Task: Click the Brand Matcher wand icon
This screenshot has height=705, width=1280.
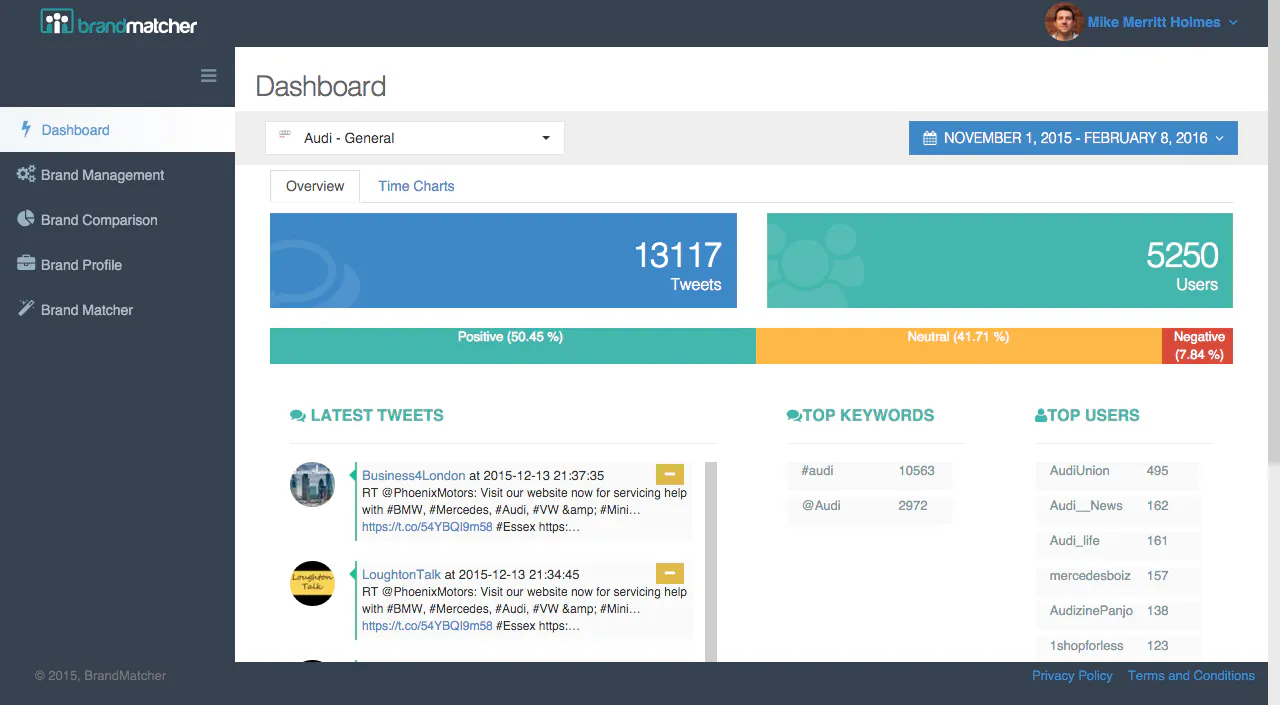Action: coord(26,309)
